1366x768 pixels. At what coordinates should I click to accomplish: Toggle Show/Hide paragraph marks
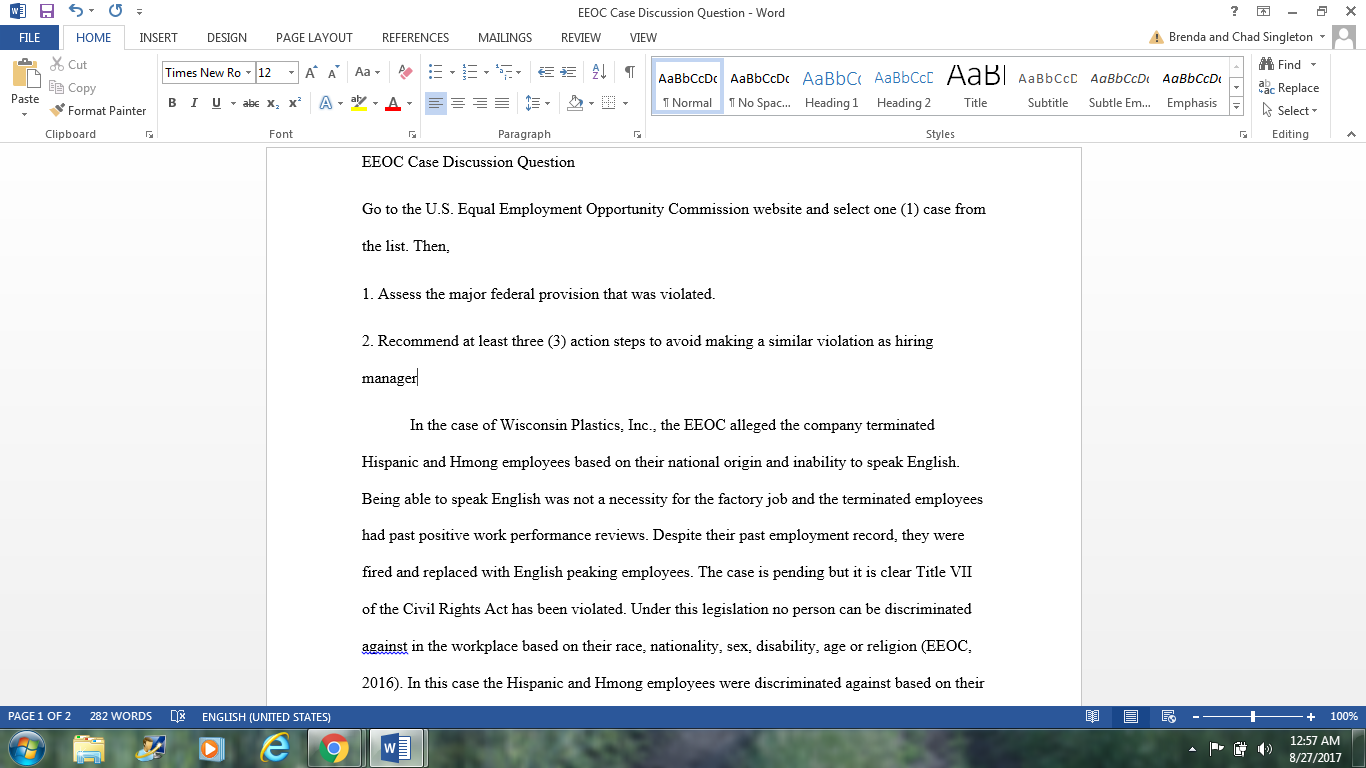pyautogui.click(x=629, y=72)
